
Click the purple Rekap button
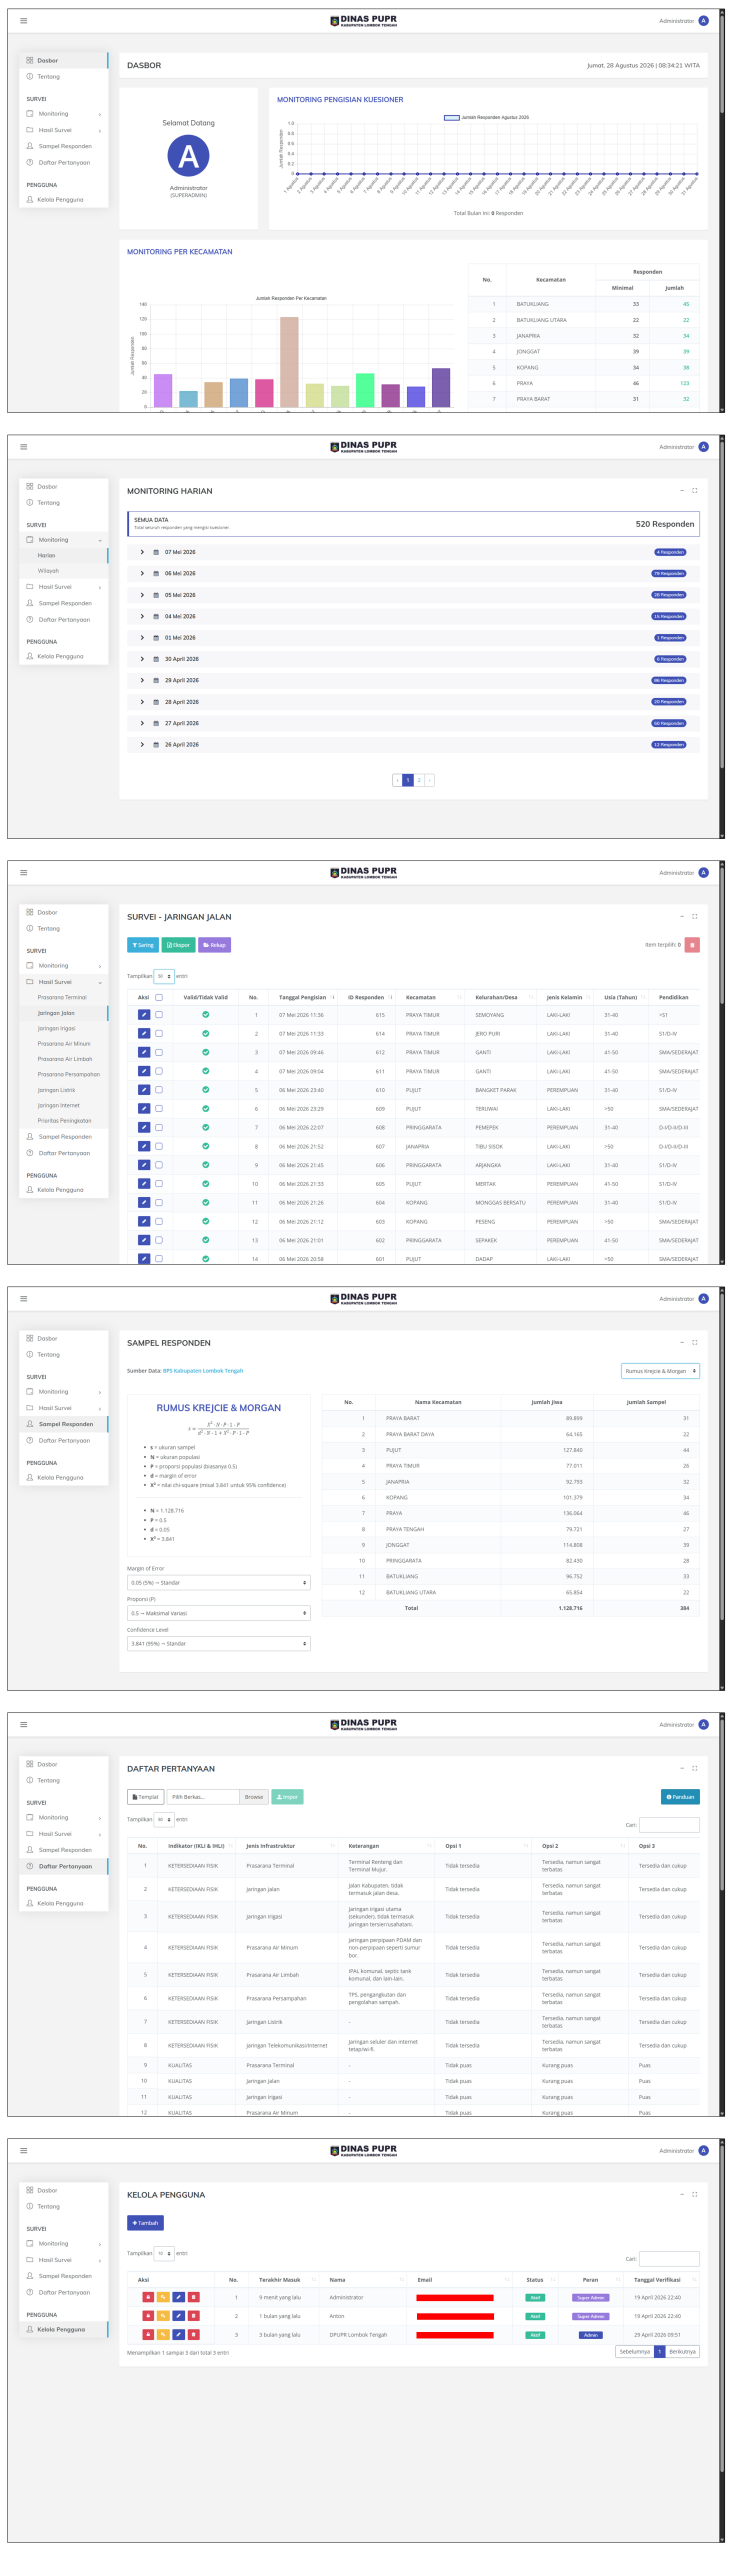pos(215,945)
